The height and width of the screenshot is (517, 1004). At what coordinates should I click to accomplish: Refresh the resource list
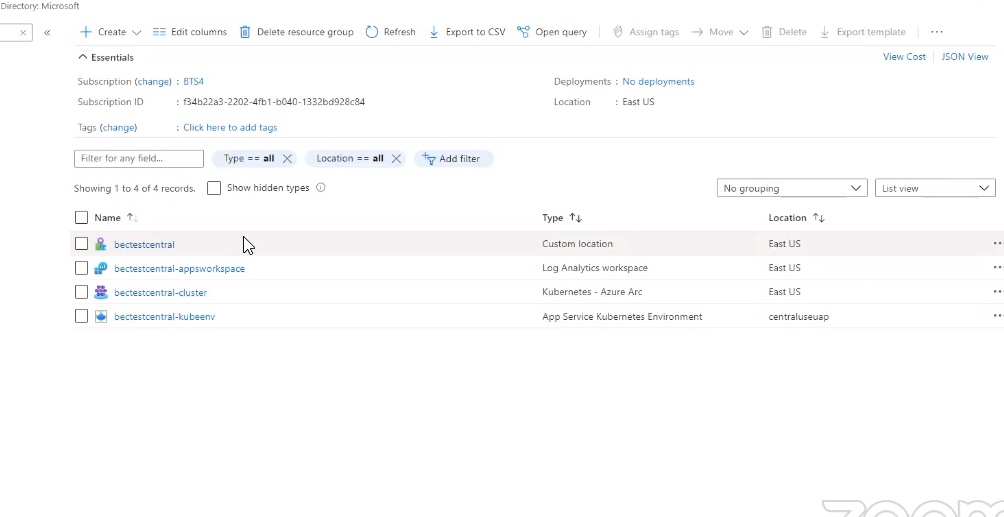pyautogui.click(x=391, y=31)
